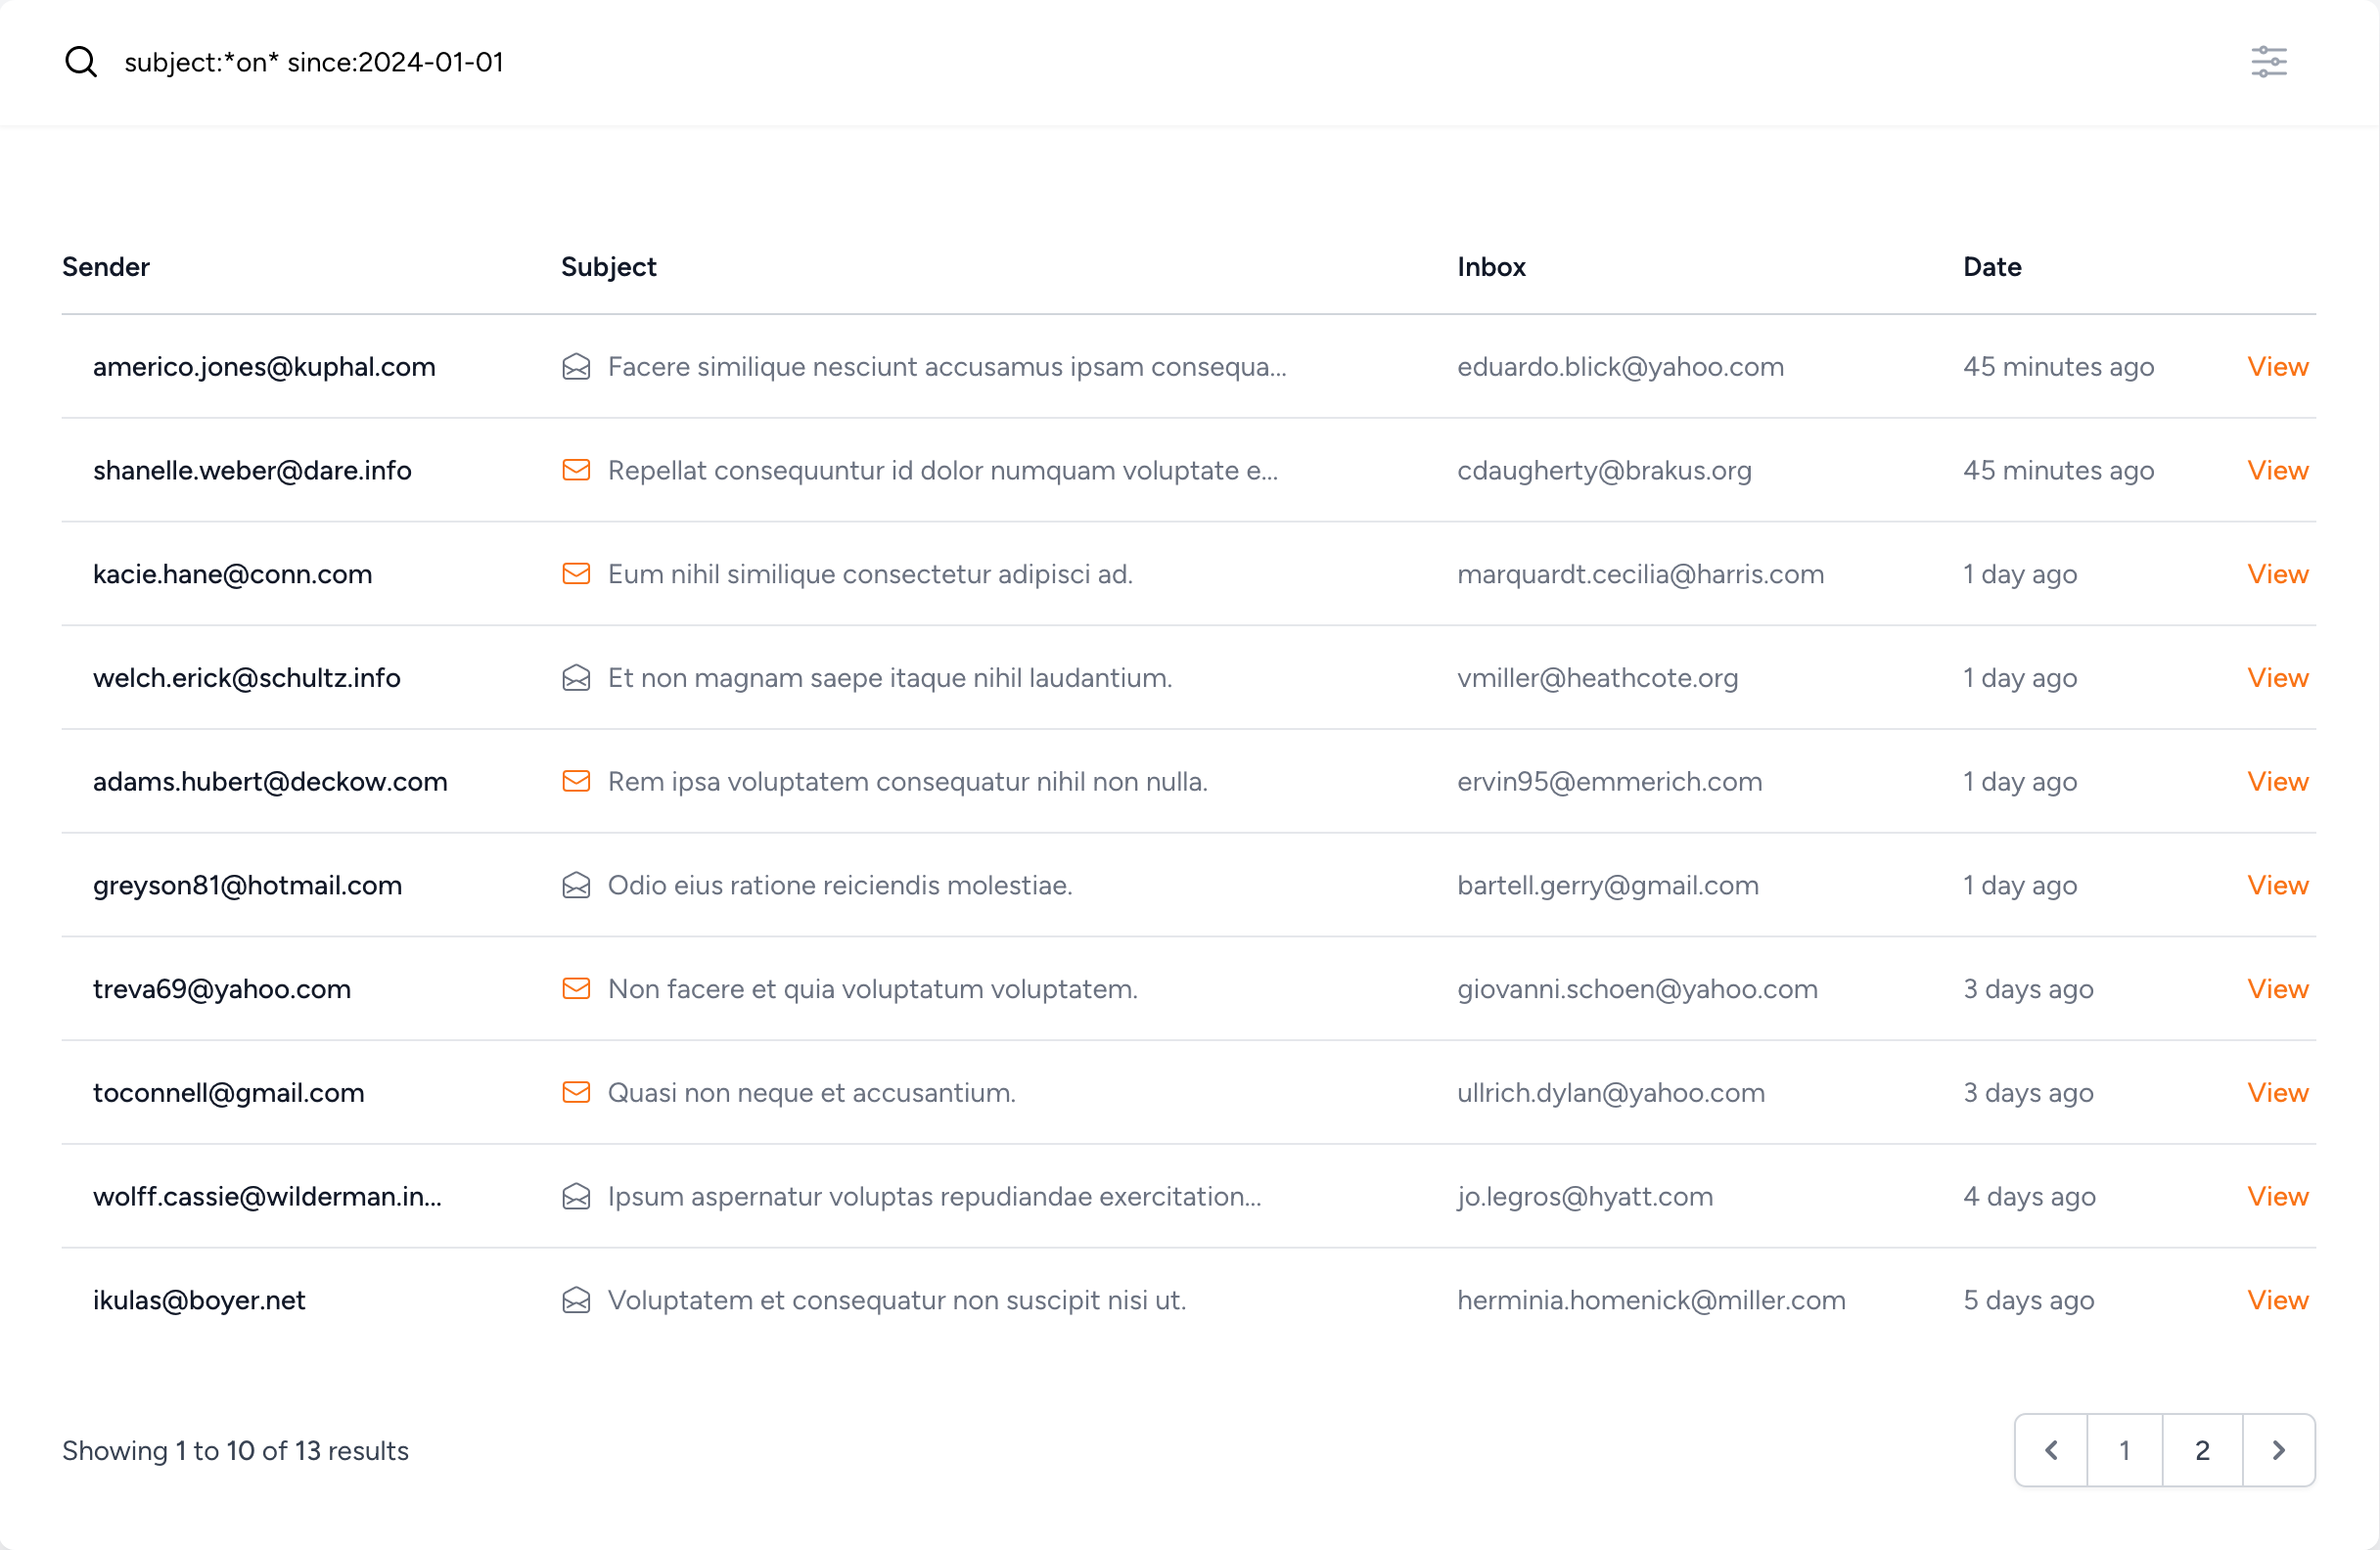Mark the Non facere email as read
The image size is (2380, 1550).
pyautogui.click(x=577, y=988)
